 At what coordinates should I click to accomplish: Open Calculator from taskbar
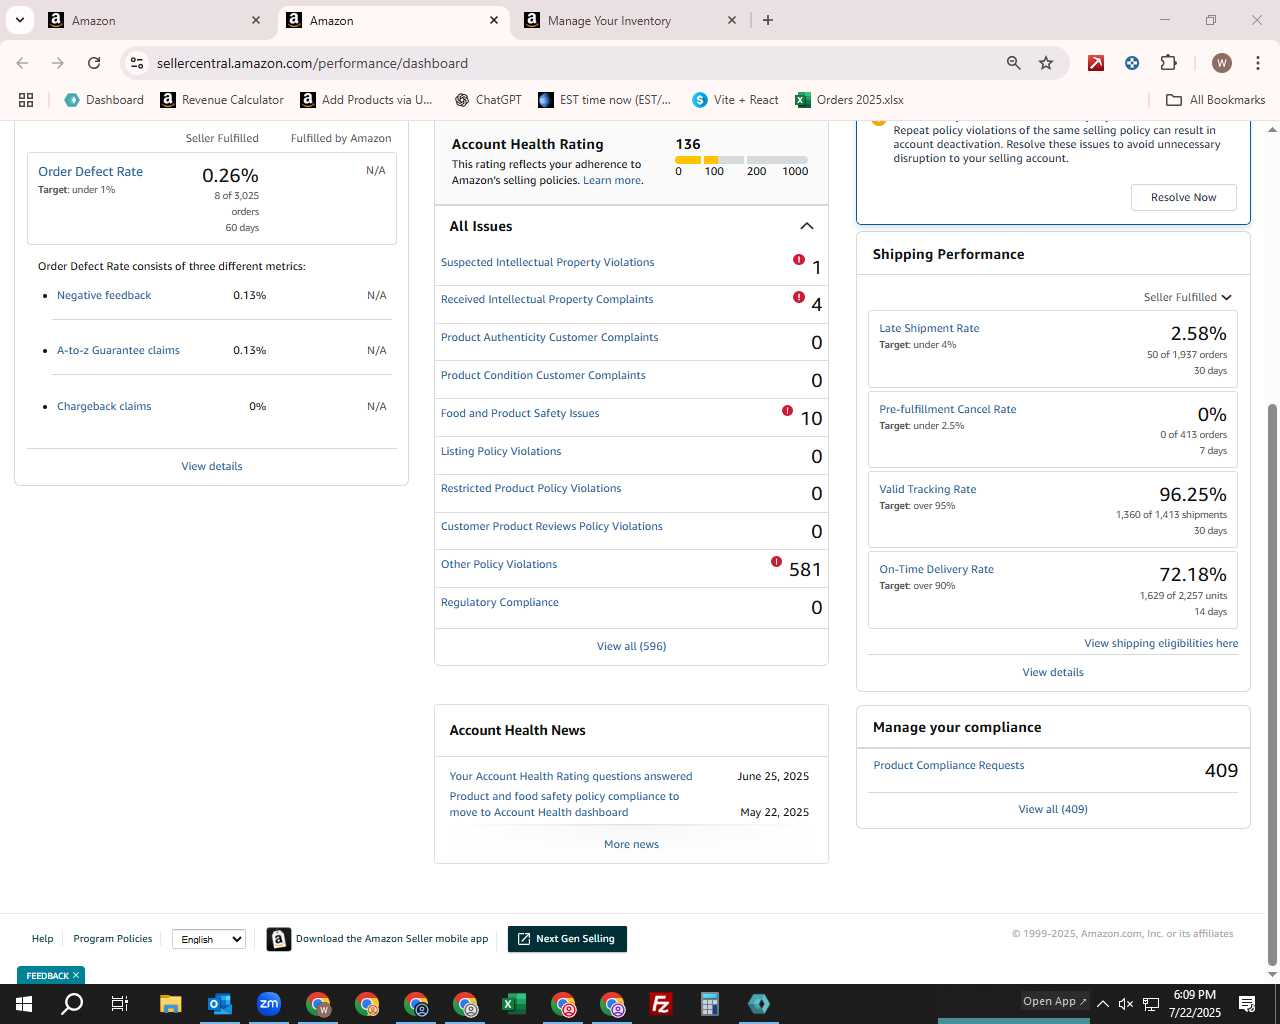pos(710,1004)
